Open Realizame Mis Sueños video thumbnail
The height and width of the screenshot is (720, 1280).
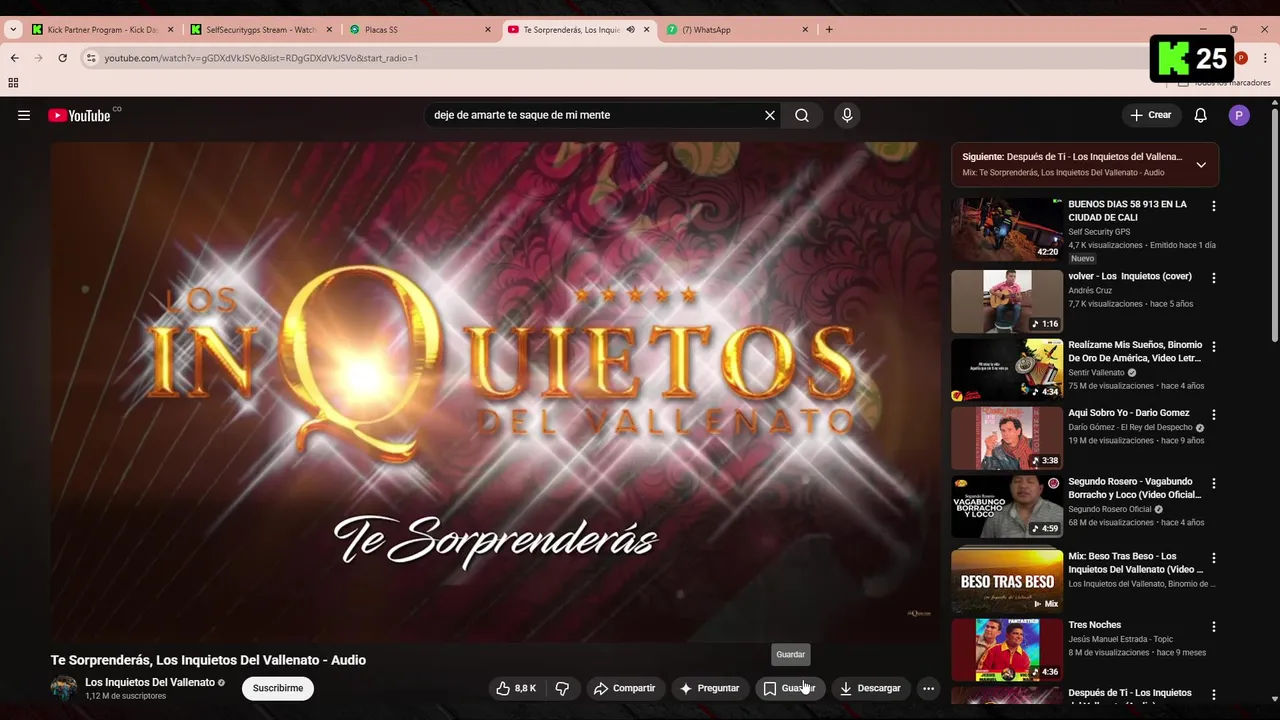(1007, 370)
